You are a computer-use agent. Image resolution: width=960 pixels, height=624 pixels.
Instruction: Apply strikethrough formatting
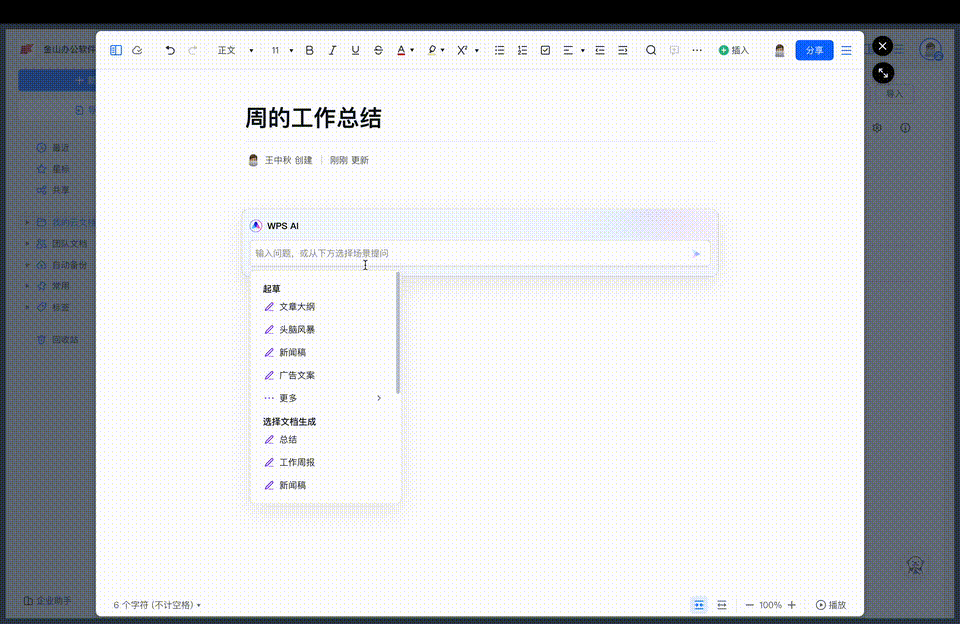point(378,49)
